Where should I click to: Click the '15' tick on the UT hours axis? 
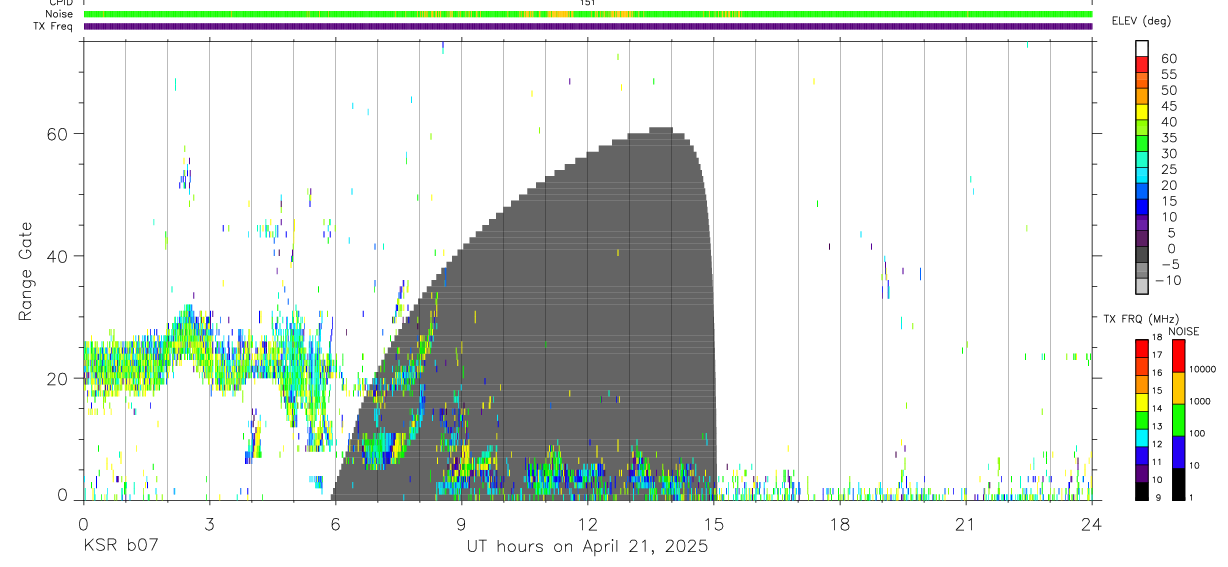coord(713,523)
